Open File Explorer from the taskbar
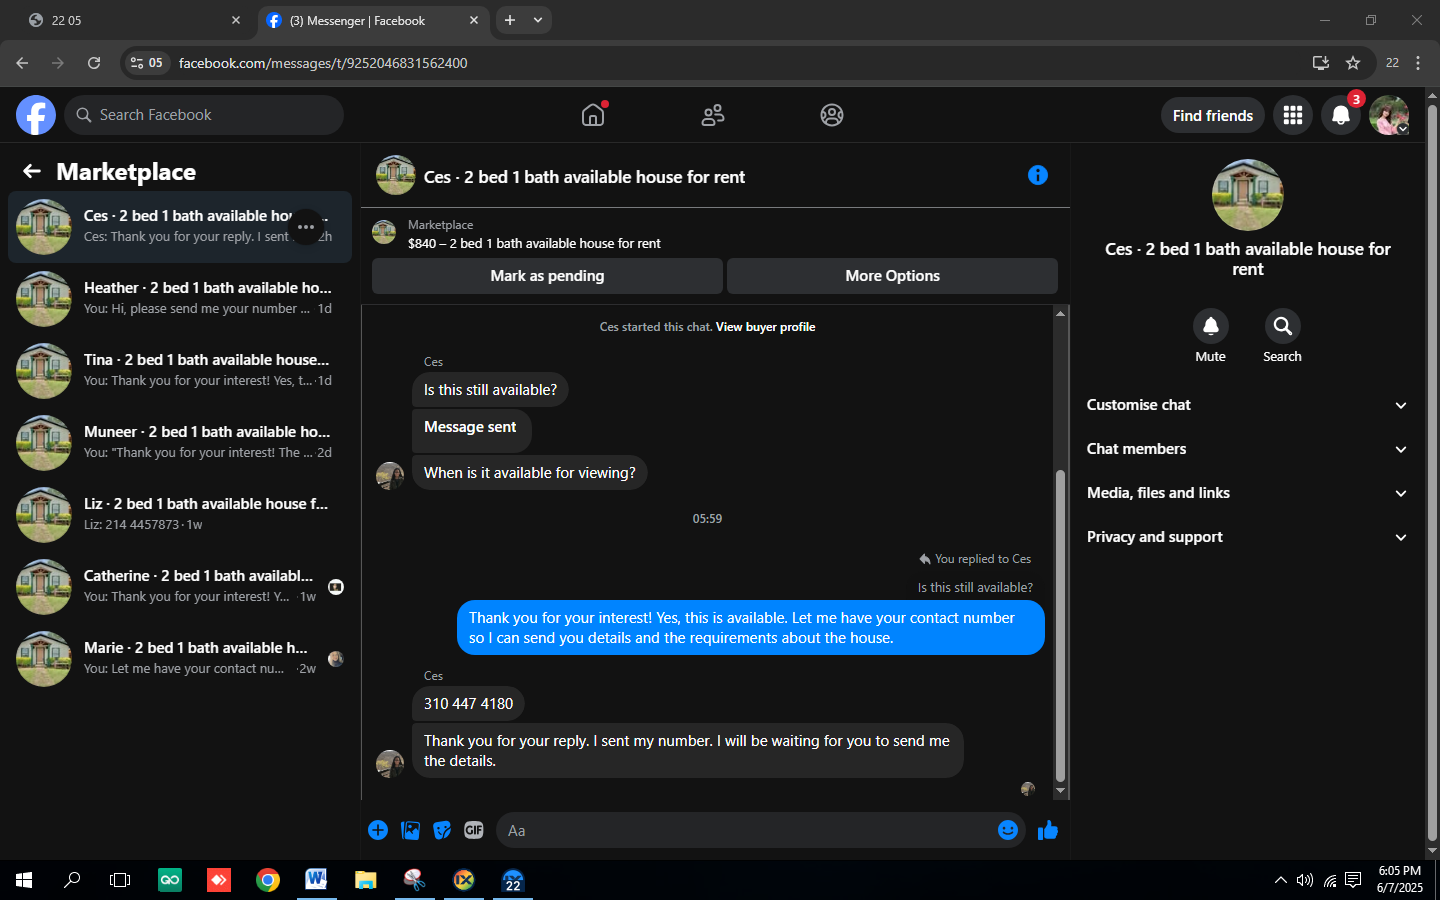The width and height of the screenshot is (1440, 900). (366, 880)
